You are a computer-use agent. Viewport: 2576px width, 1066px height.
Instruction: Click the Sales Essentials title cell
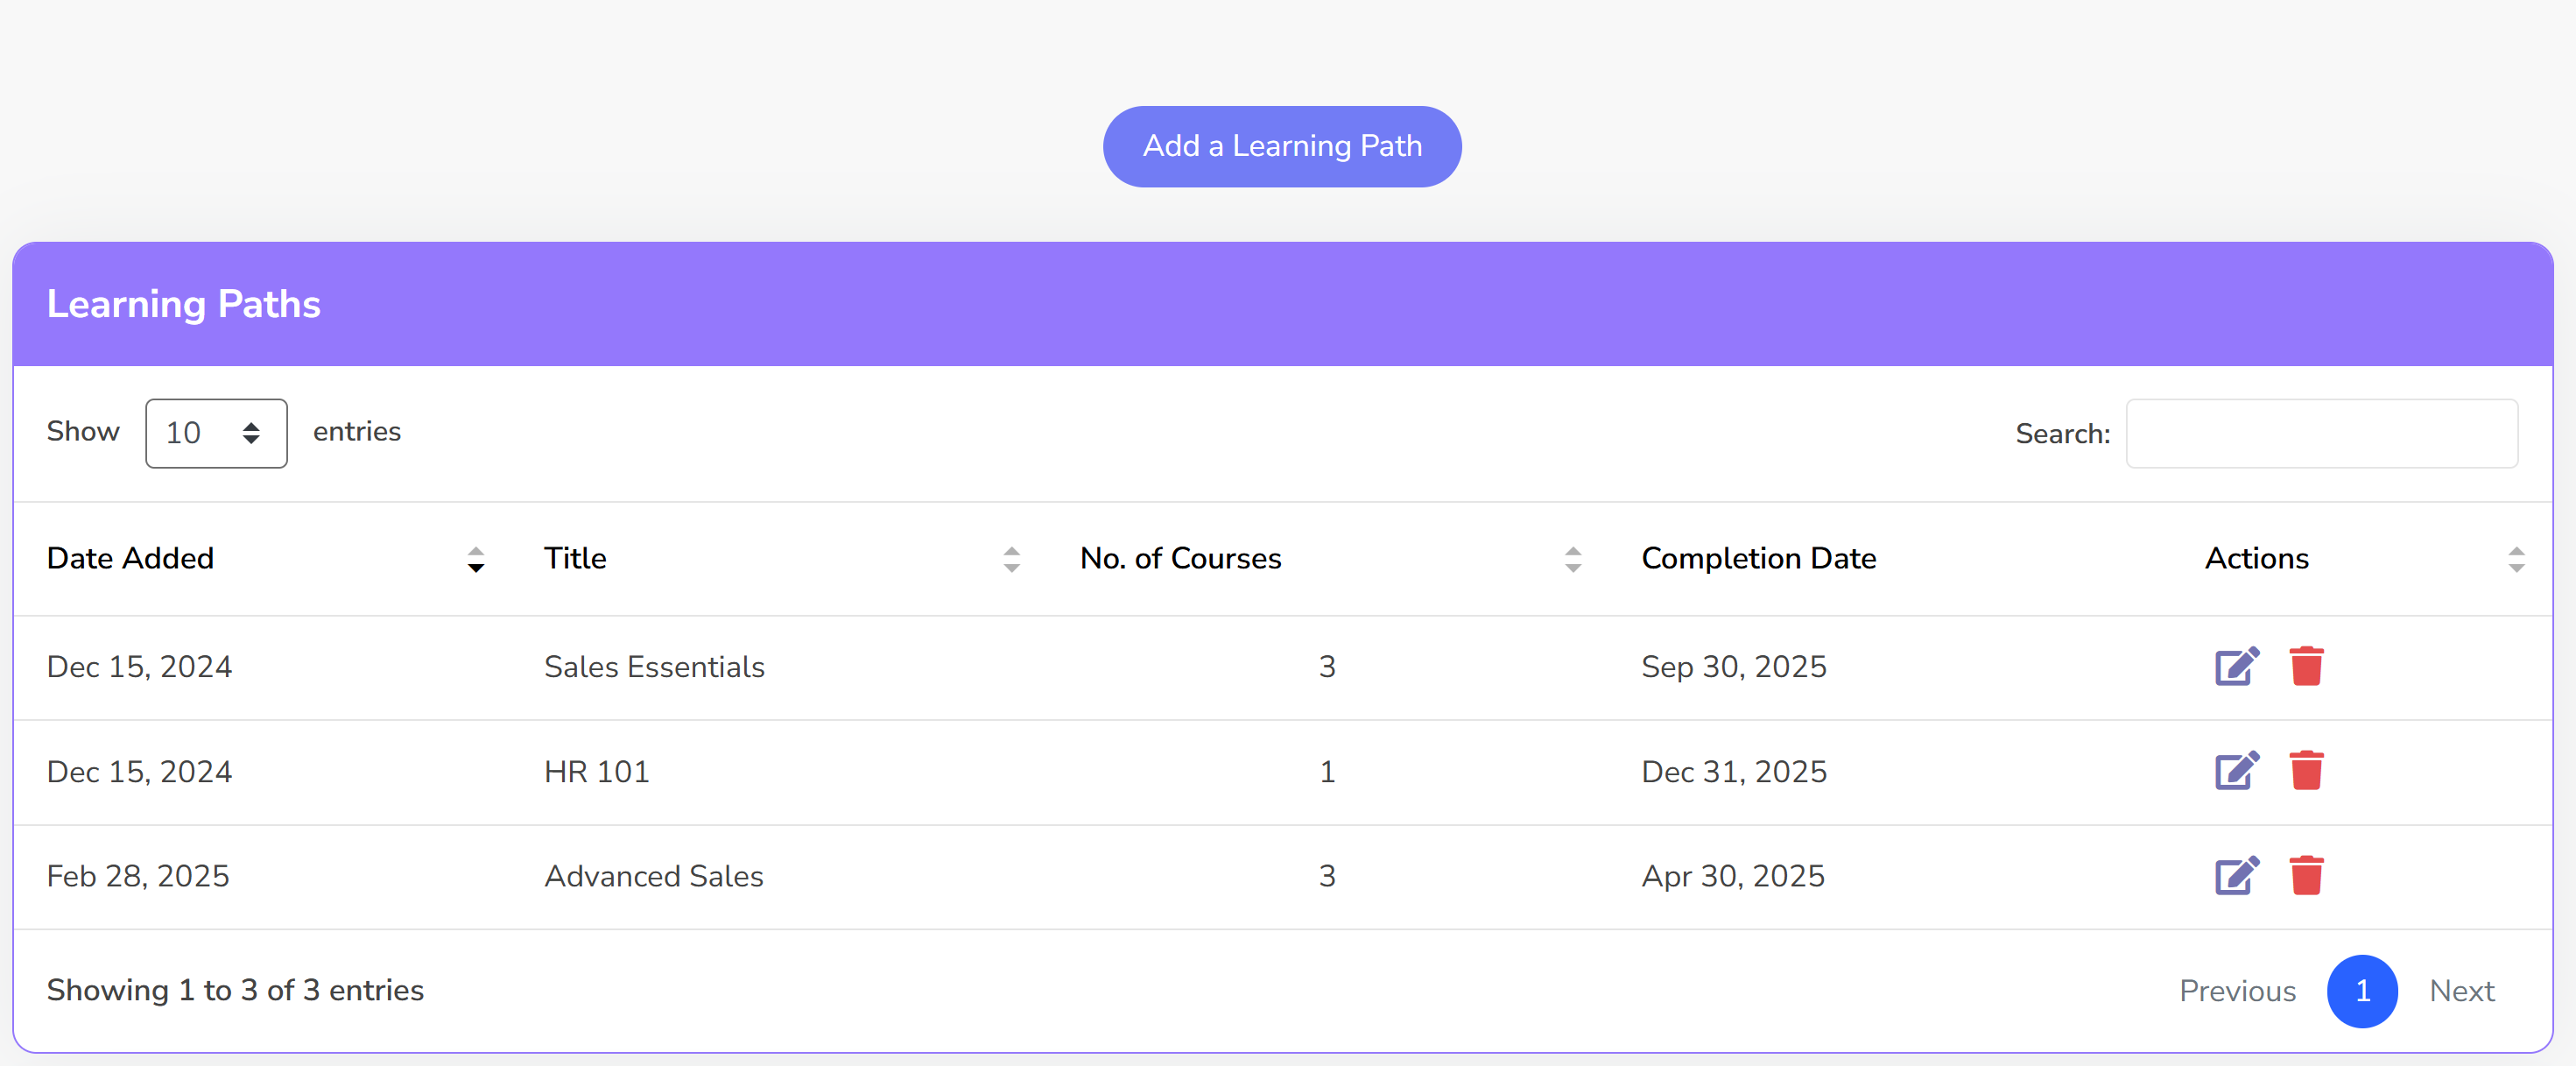pos(654,667)
